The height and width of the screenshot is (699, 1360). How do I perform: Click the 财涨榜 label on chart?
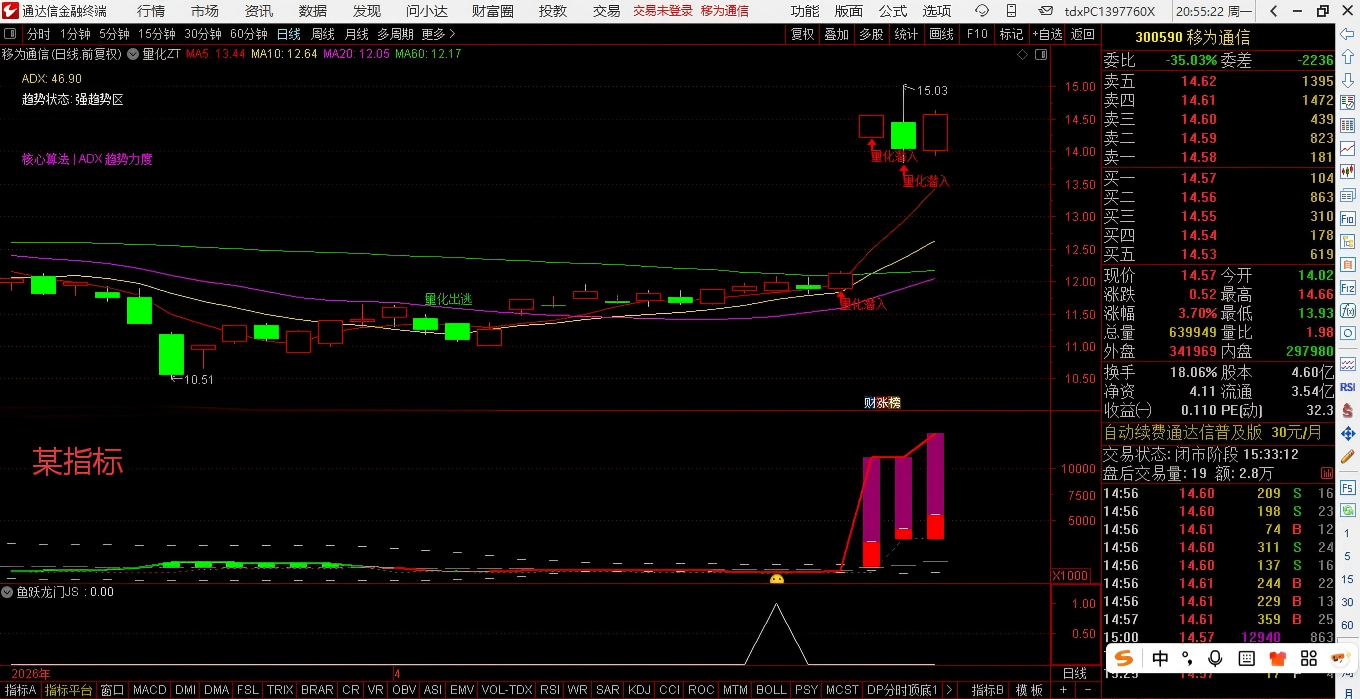882,402
